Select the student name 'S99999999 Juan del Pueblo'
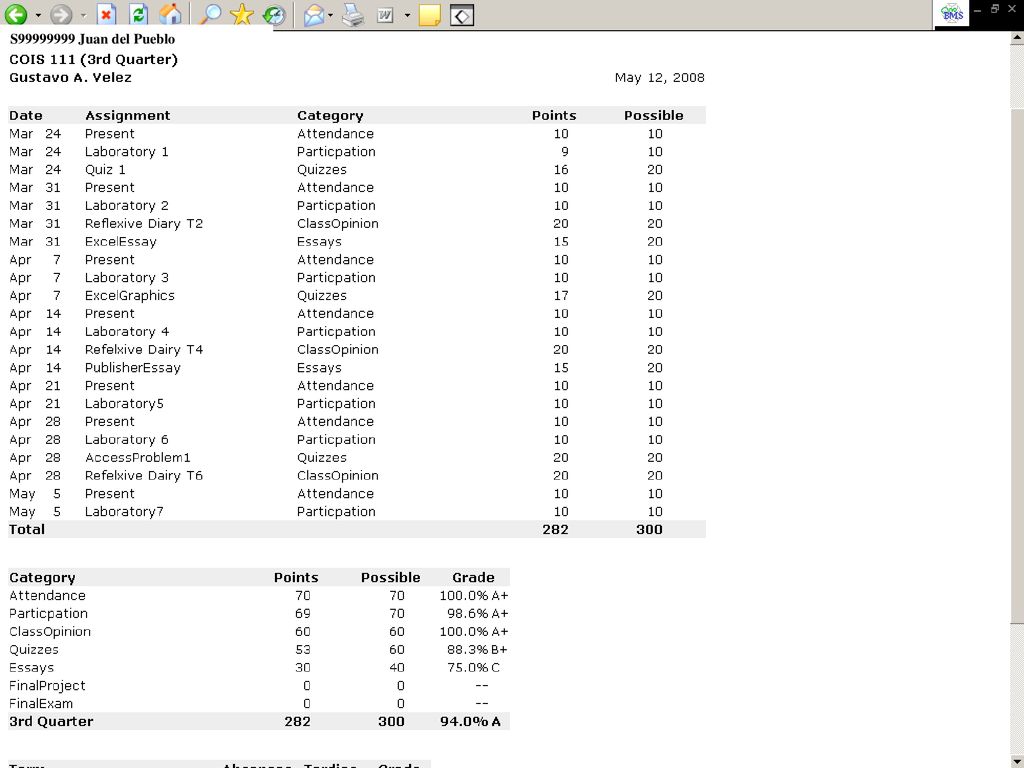 (92, 39)
